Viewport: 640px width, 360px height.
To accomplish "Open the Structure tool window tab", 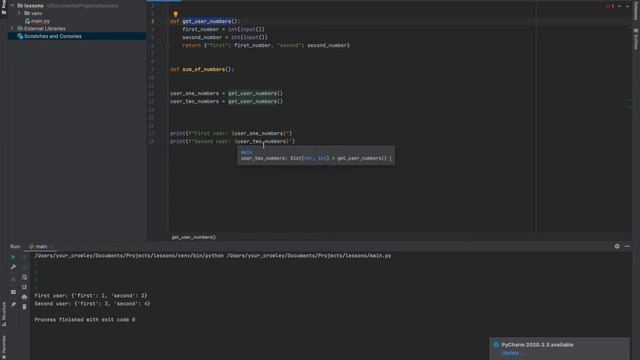I will [x=4, y=314].
